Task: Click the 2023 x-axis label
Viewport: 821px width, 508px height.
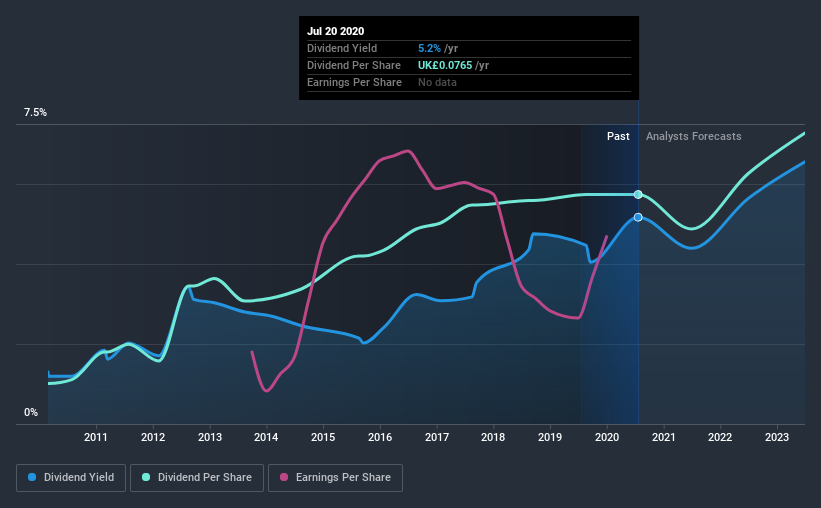Action: [x=777, y=437]
